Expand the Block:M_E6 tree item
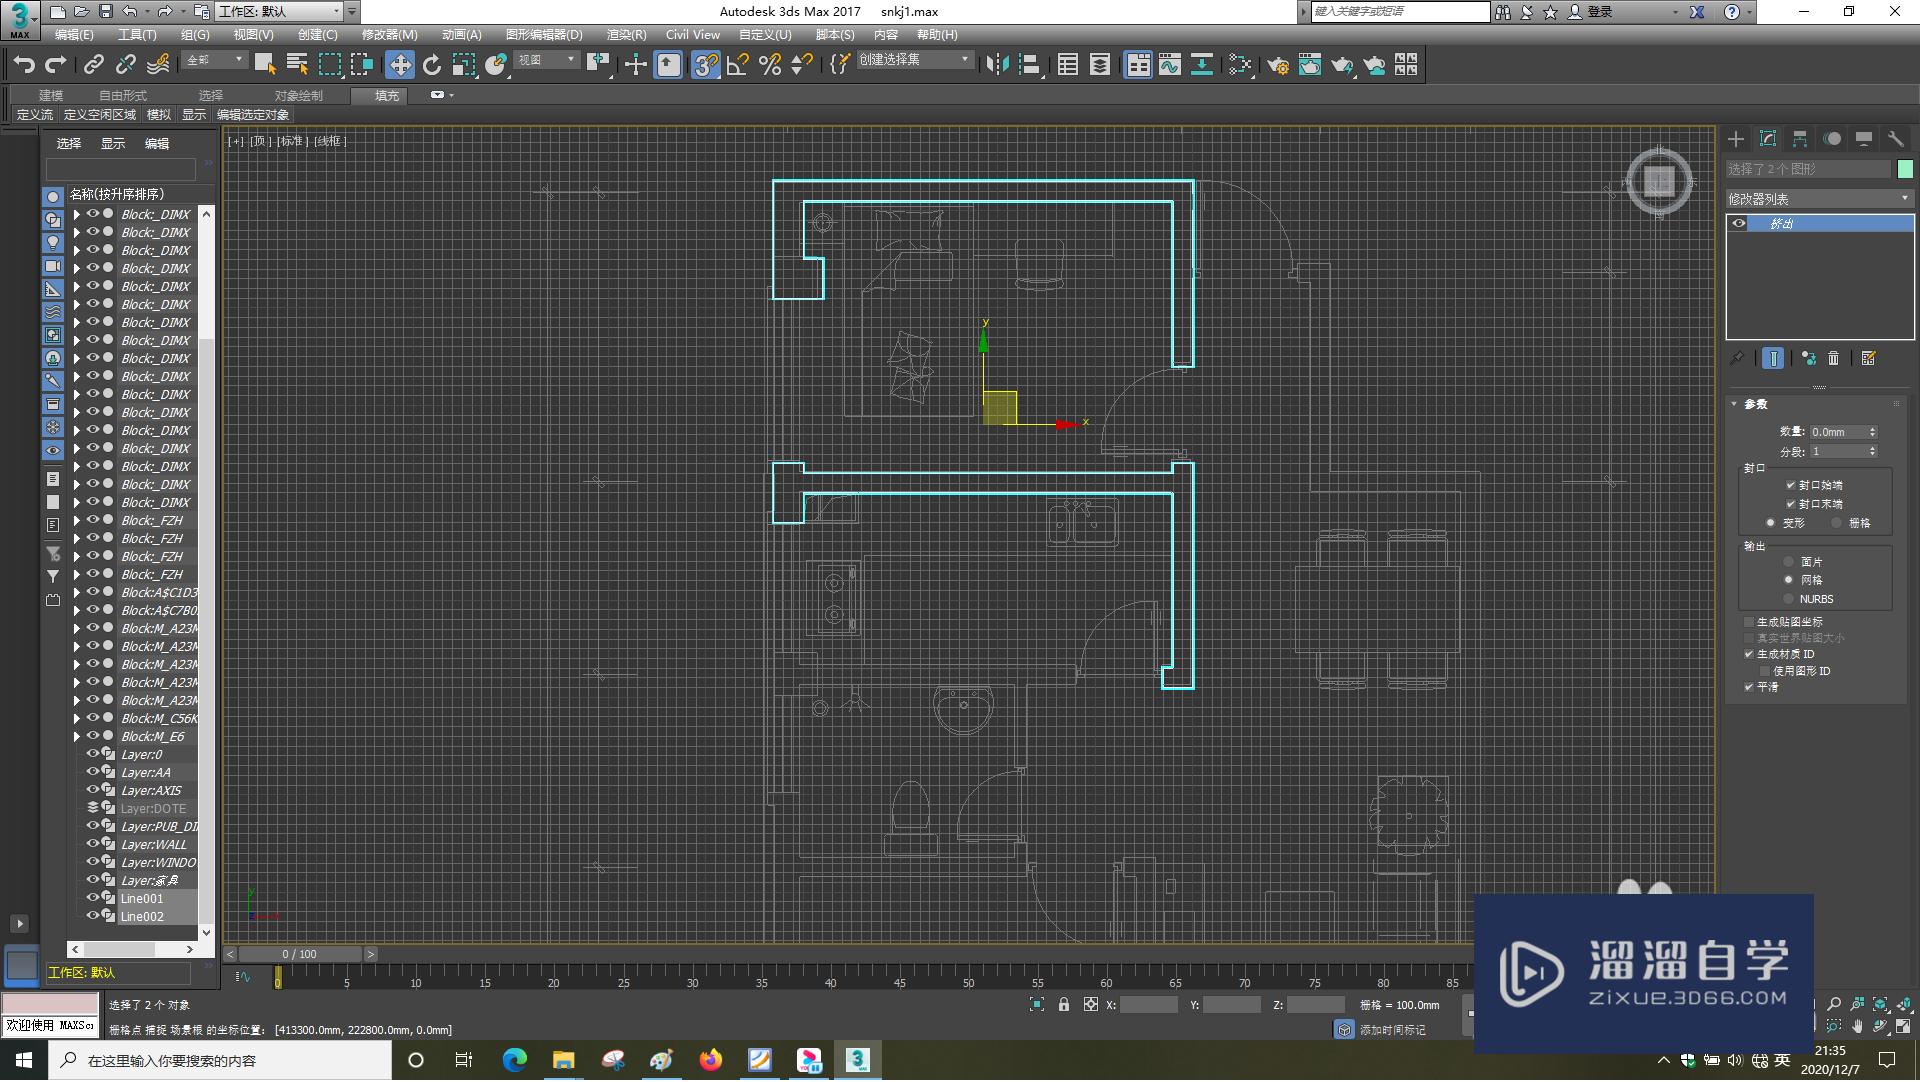1920x1082 pixels. (x=77, y=737)
